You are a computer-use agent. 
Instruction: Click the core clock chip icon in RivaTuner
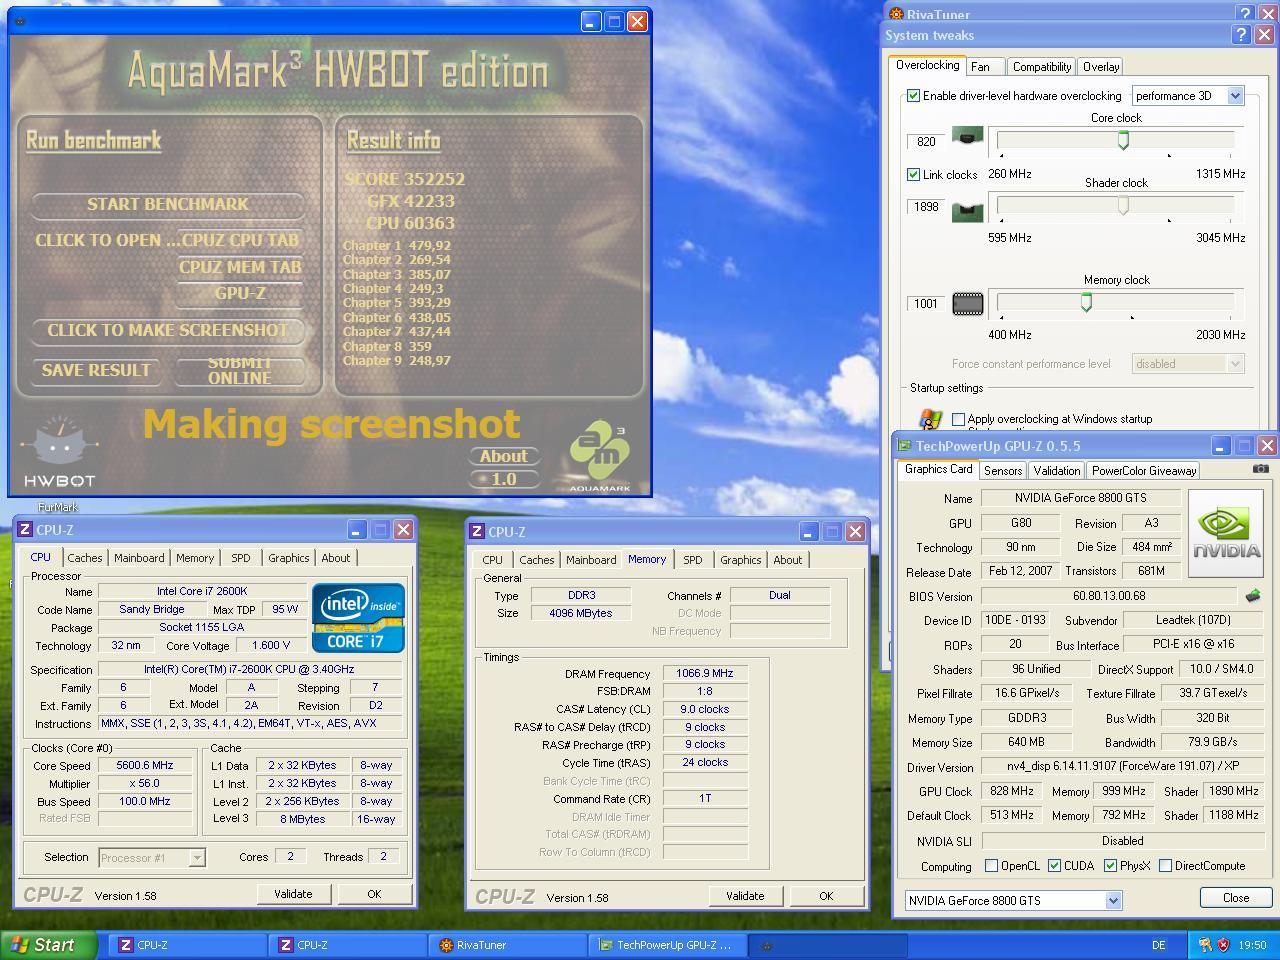tap(967, 136)
